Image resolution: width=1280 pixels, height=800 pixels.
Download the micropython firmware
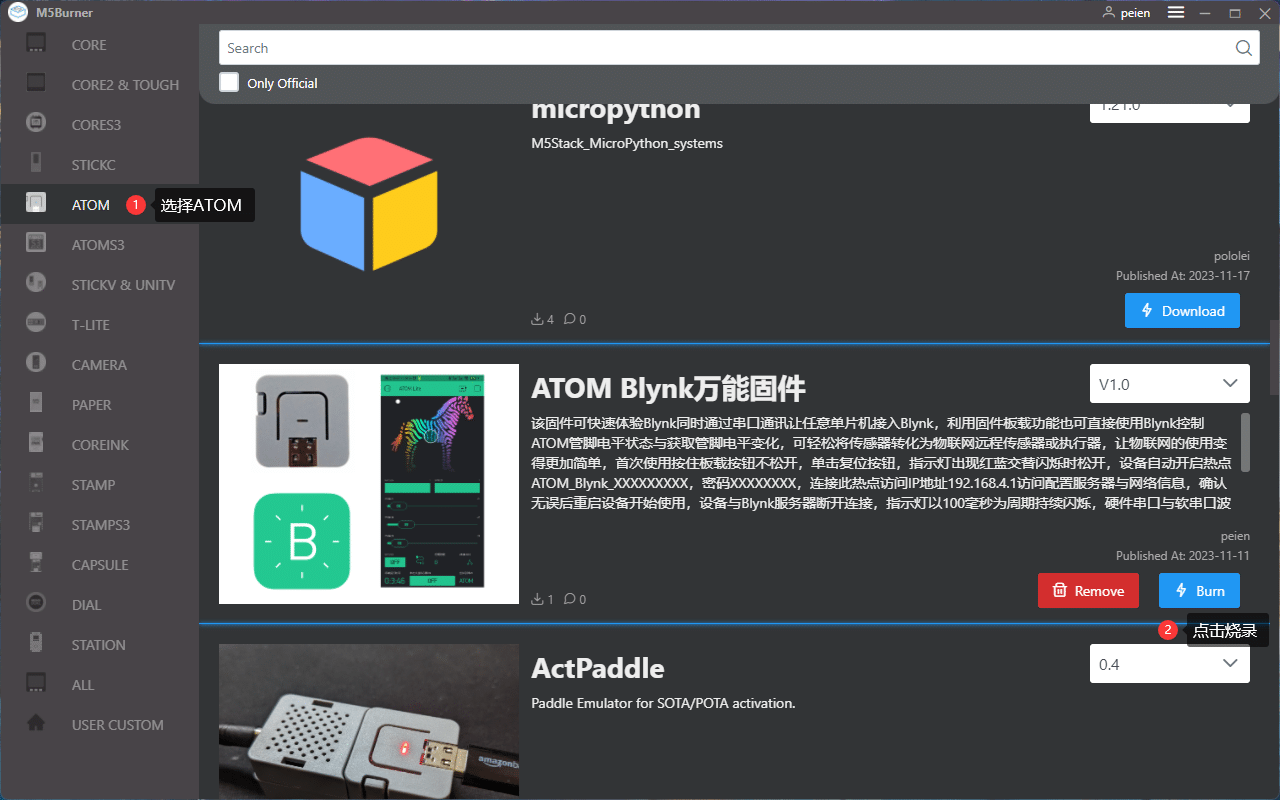(1182, 310)
